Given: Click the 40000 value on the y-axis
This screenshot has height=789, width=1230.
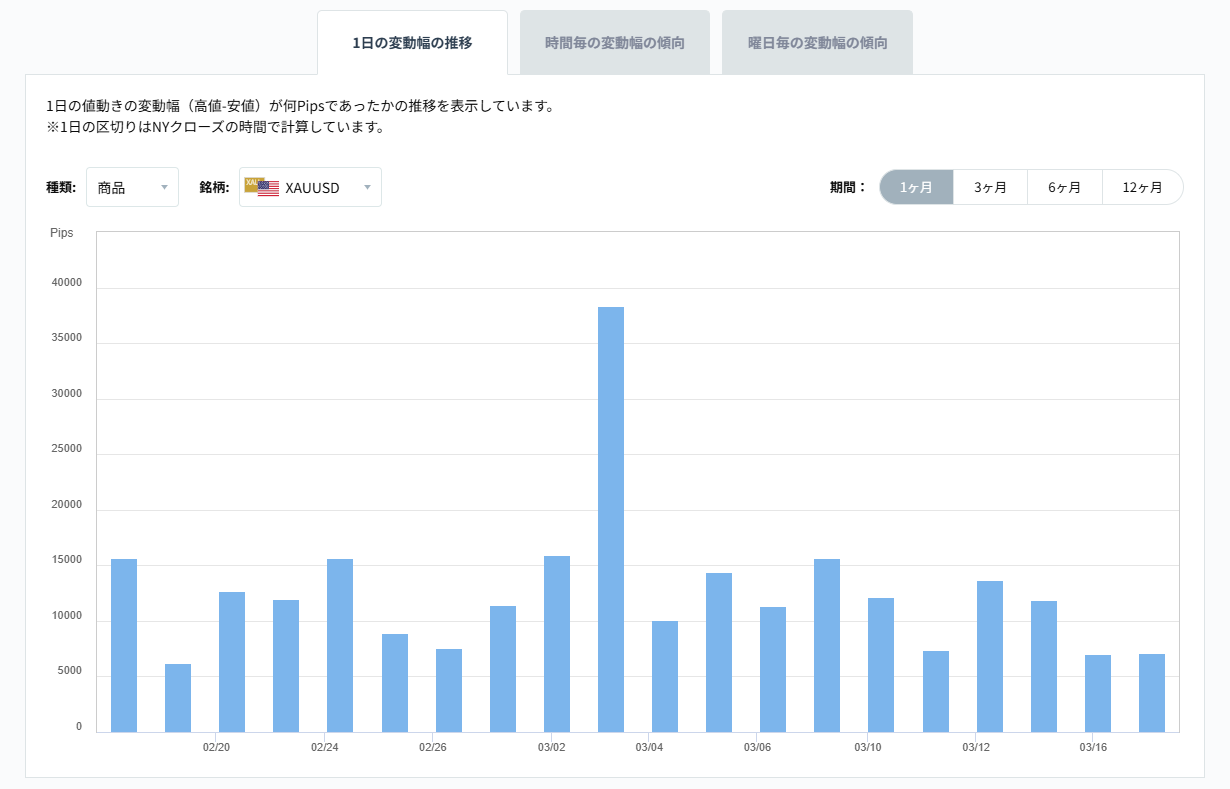Looking at the screenshot, I should (65, 281).
